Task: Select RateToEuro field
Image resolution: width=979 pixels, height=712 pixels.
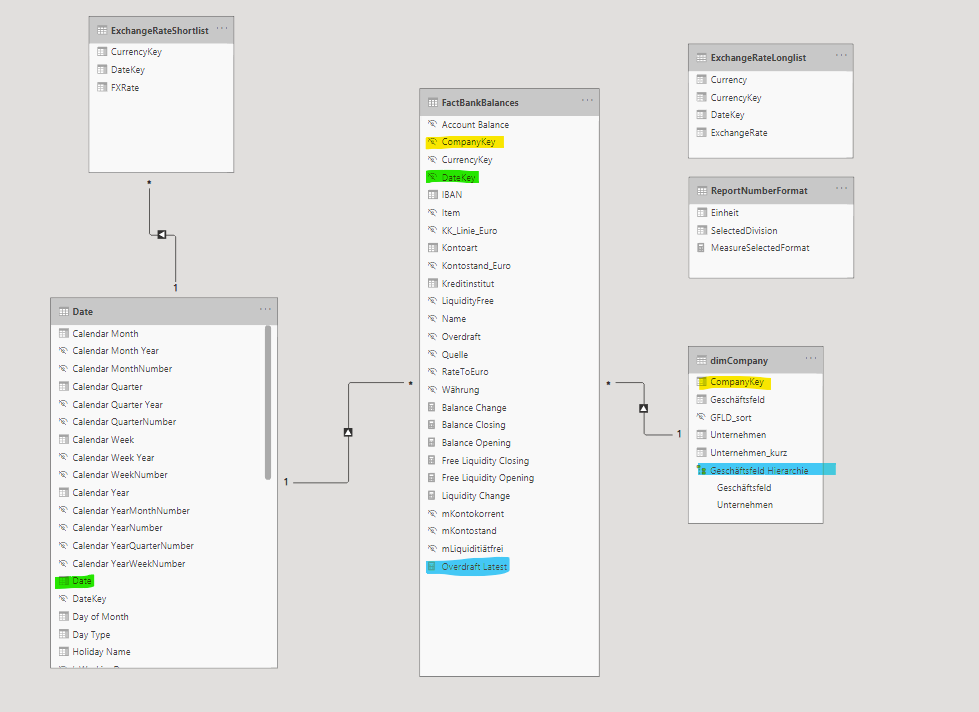Action: pyautogui.click(x=465, y=372)
